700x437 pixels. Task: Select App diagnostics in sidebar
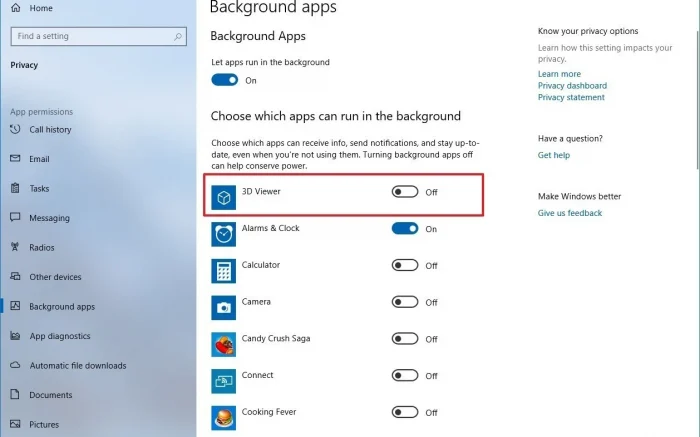pyautogui.click(x=60, y=336)
